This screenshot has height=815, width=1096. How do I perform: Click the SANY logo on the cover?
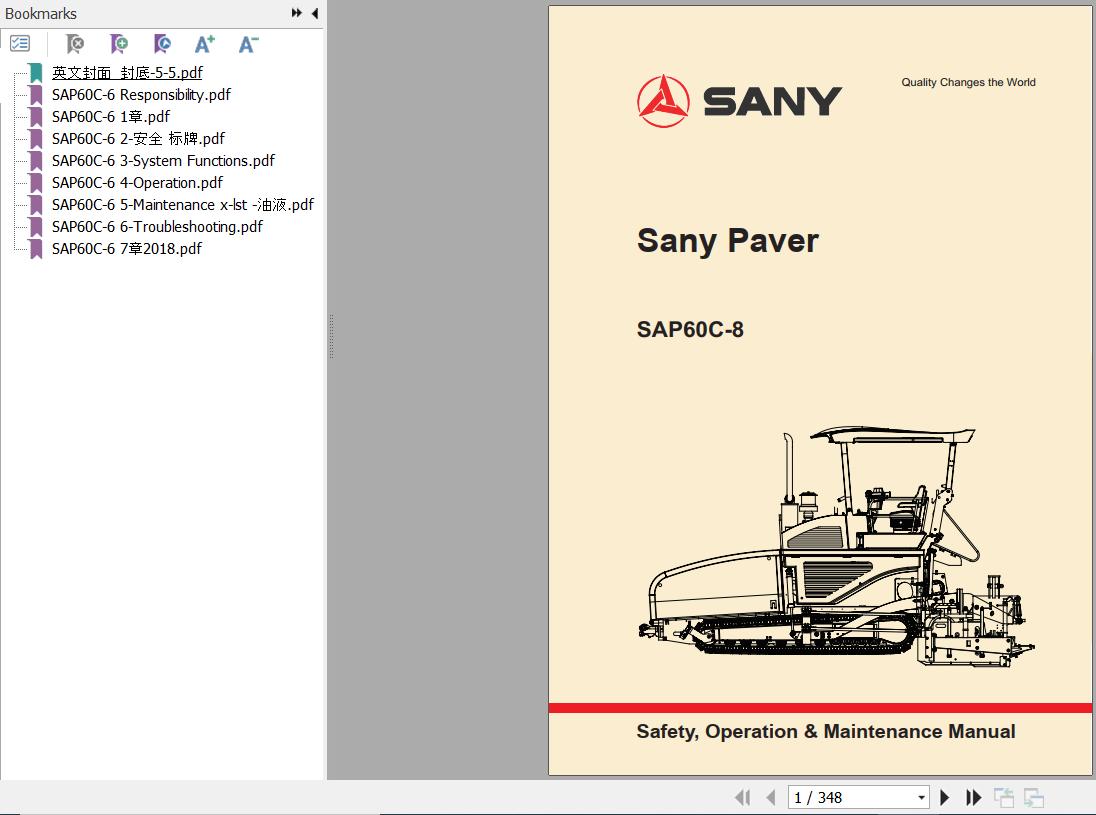740,101
